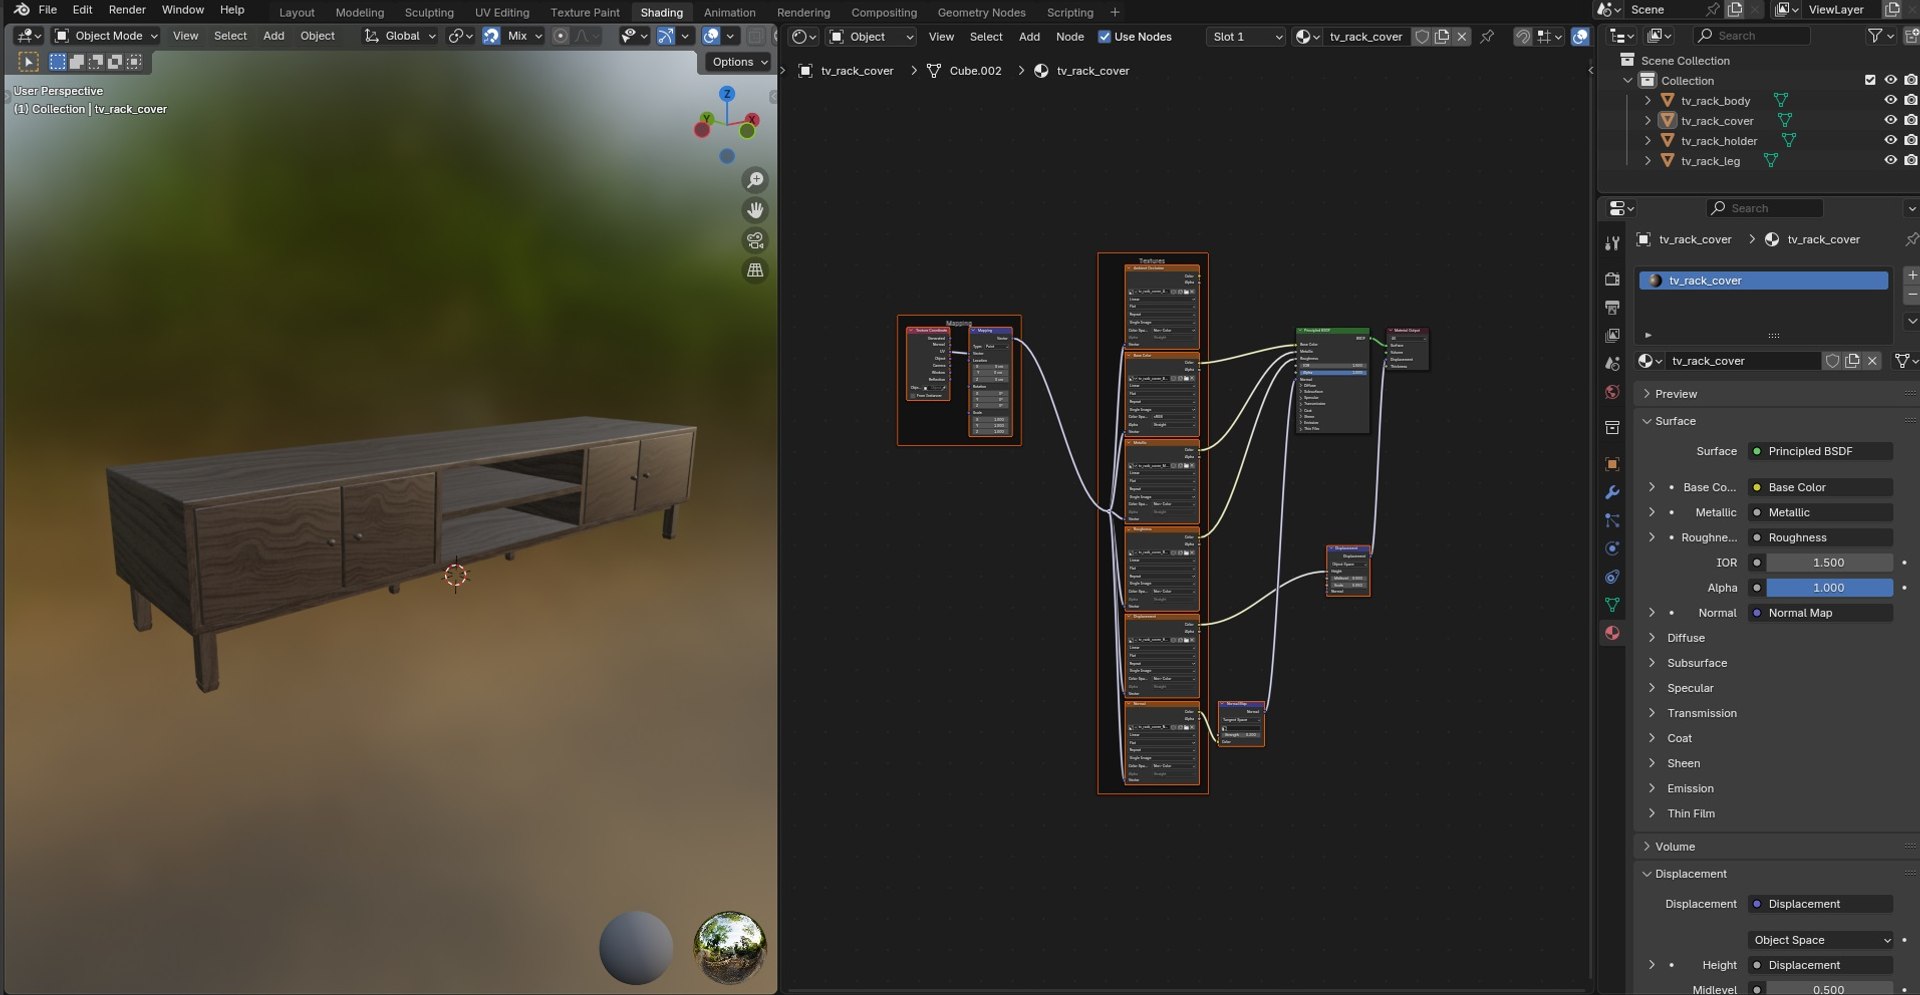Toggle visibility of tv_rack_leg
Screen dimensions: 1920x995
pyautogui.click(x=1890, y=160)
